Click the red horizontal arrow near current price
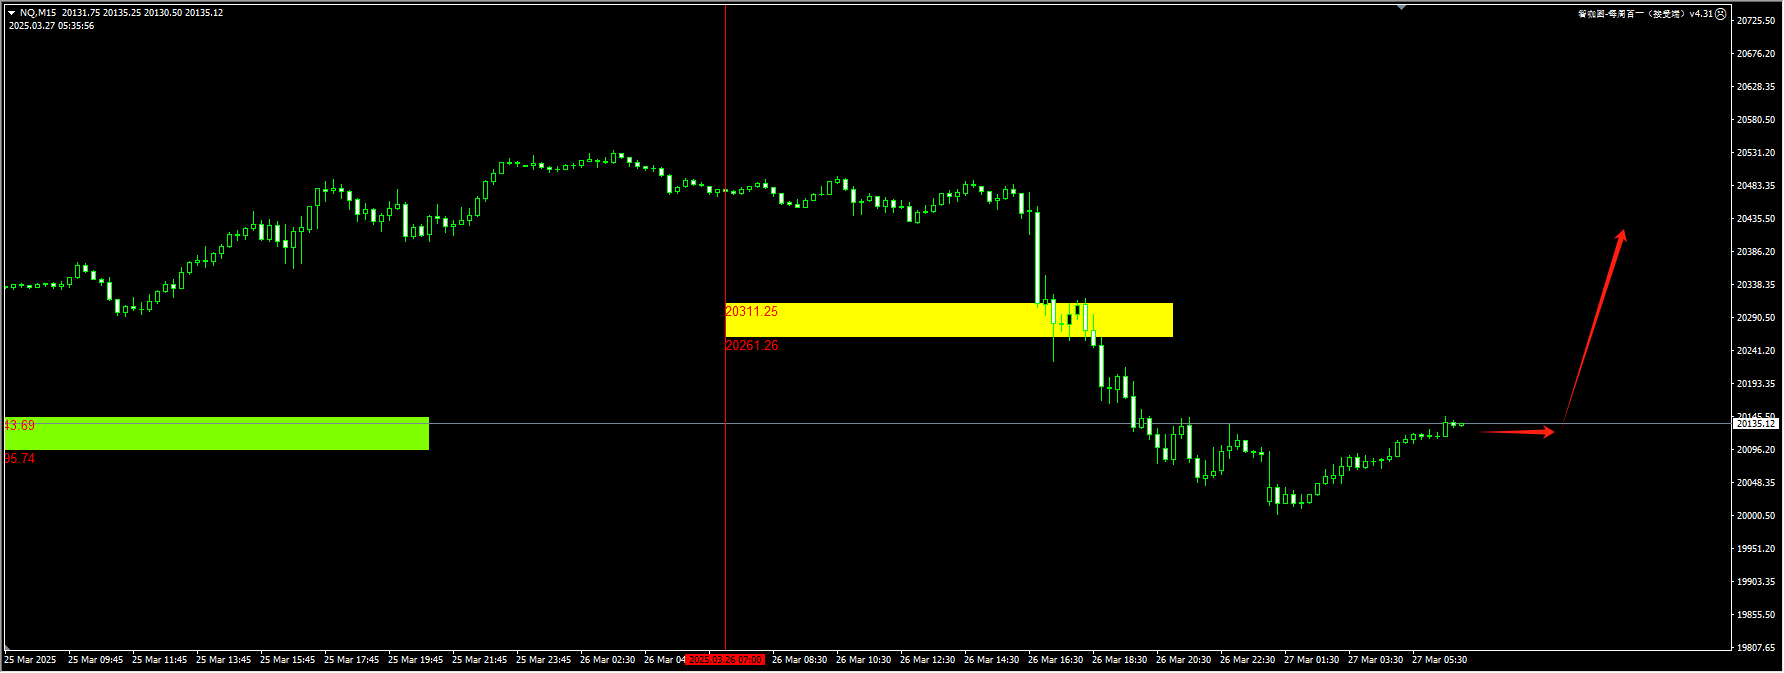The image size is (1784, 673). pos(1516,432)
